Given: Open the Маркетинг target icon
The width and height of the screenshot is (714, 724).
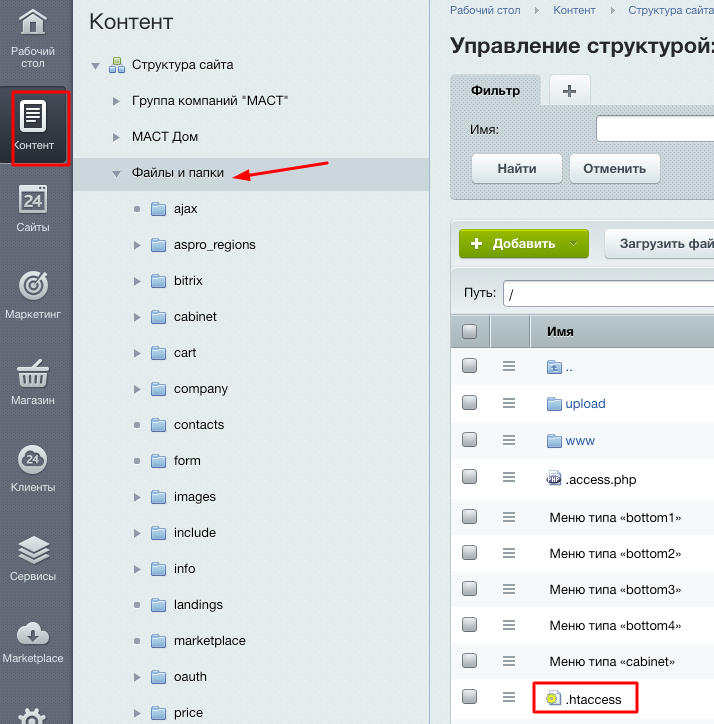Looking at the screenshot, I should click(33, 285).
